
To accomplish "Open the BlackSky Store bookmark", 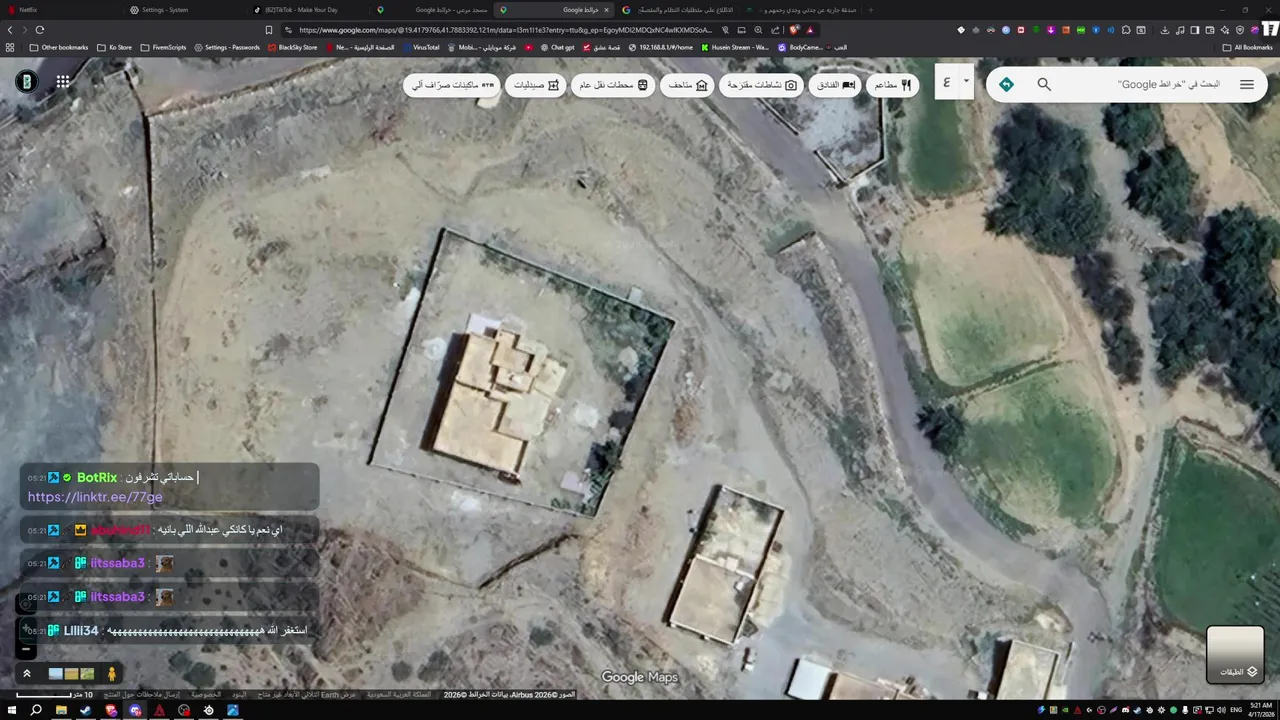I will pyautogui.click(x=293, y=47).
